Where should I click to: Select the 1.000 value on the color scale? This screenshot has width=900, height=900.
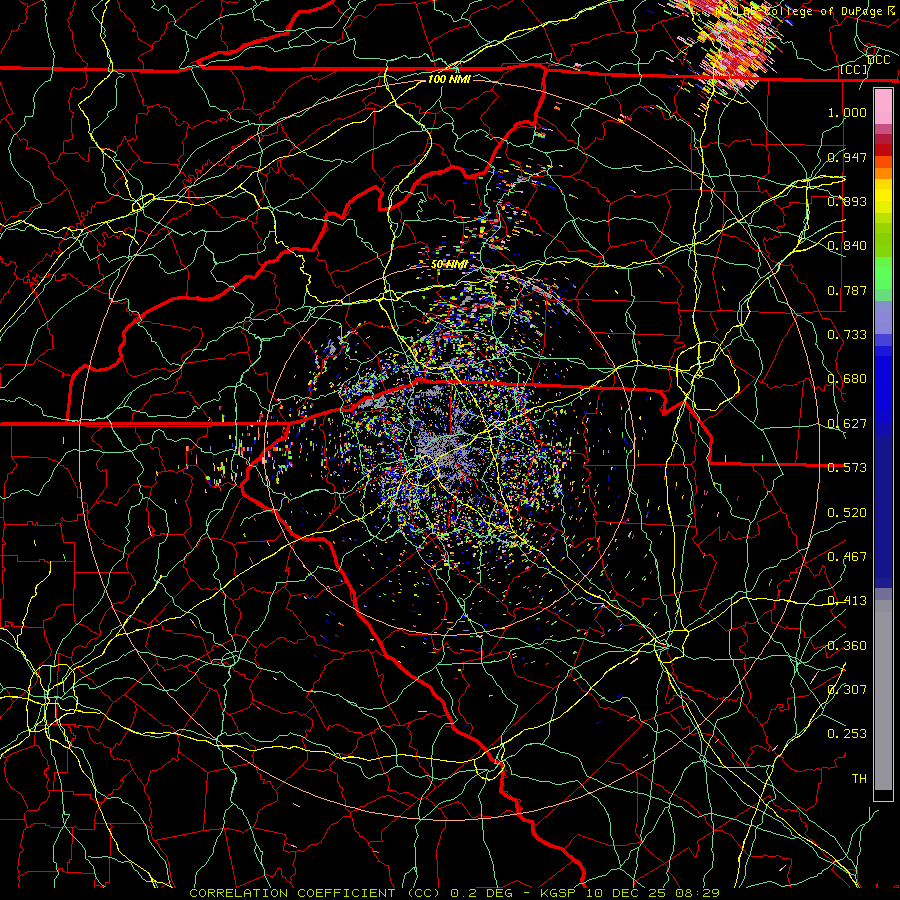tap(847, 112)
